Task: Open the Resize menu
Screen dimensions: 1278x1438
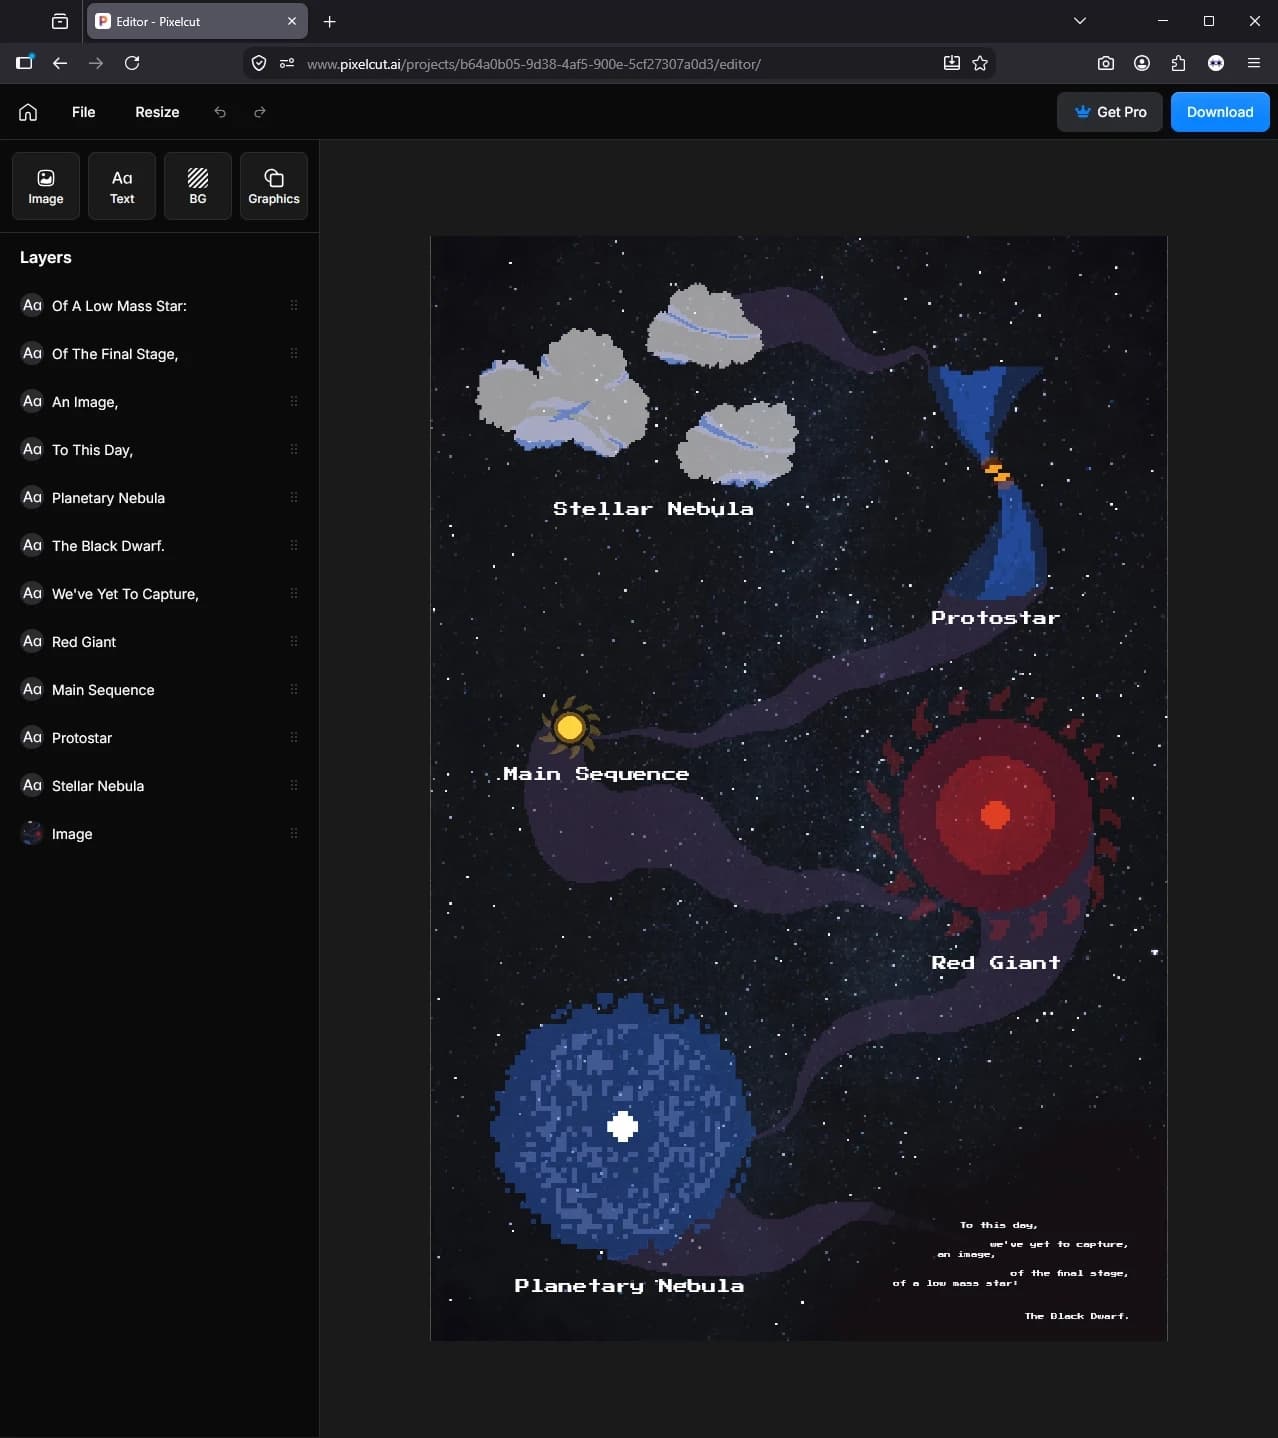Action: click(x=157, y=112)
